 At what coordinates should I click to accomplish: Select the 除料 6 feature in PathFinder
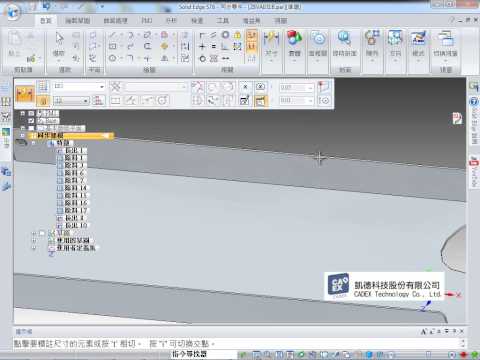72,173
